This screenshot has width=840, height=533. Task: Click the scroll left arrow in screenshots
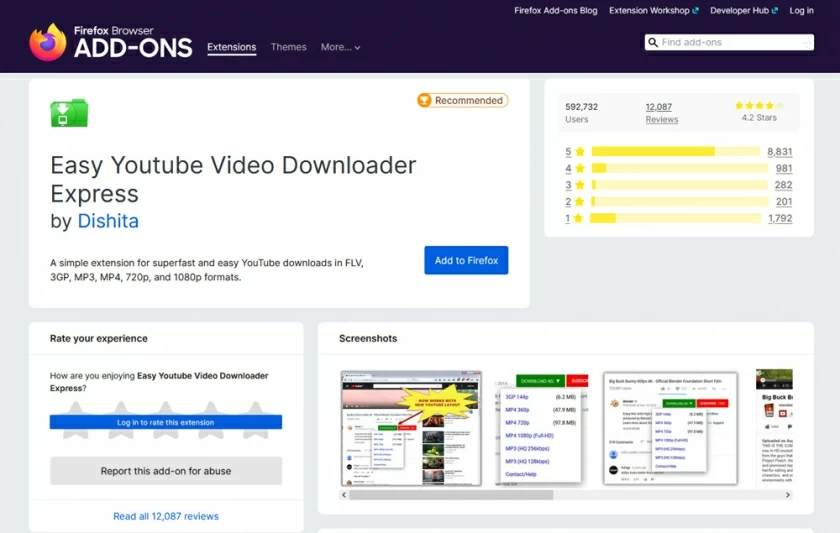pyautogui.click(x=344, y=494)
